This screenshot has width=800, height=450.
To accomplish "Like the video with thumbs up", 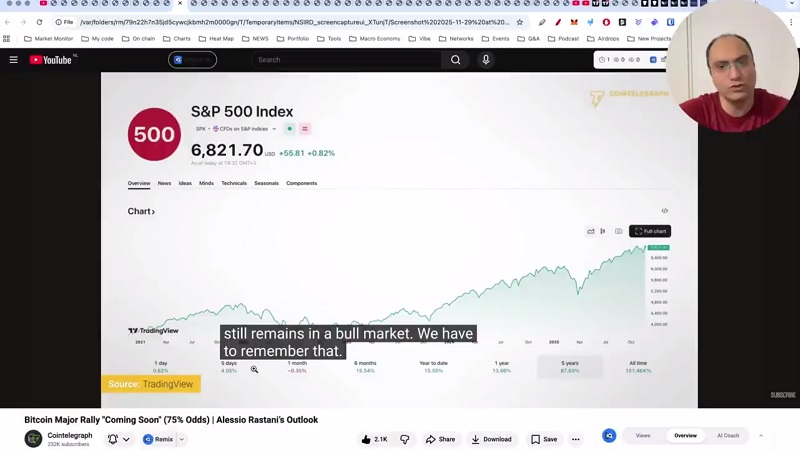I will coord(374,439).
